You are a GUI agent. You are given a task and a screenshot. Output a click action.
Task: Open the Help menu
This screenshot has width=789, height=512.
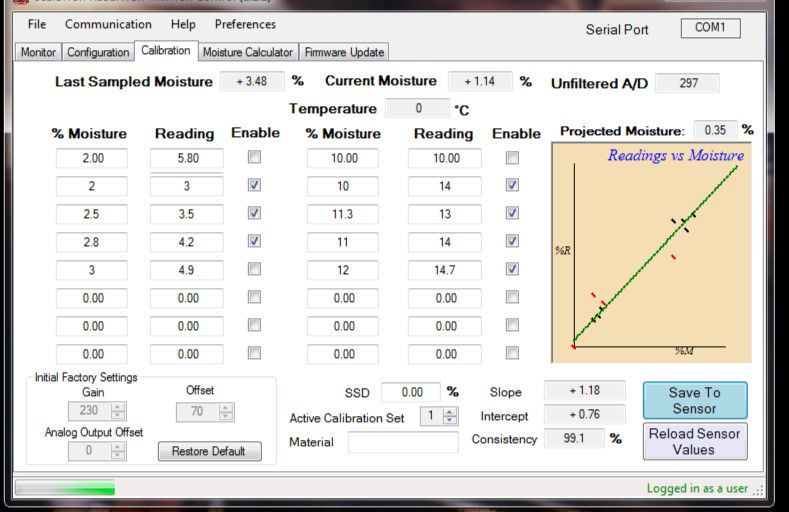click(x=183, y=24)
